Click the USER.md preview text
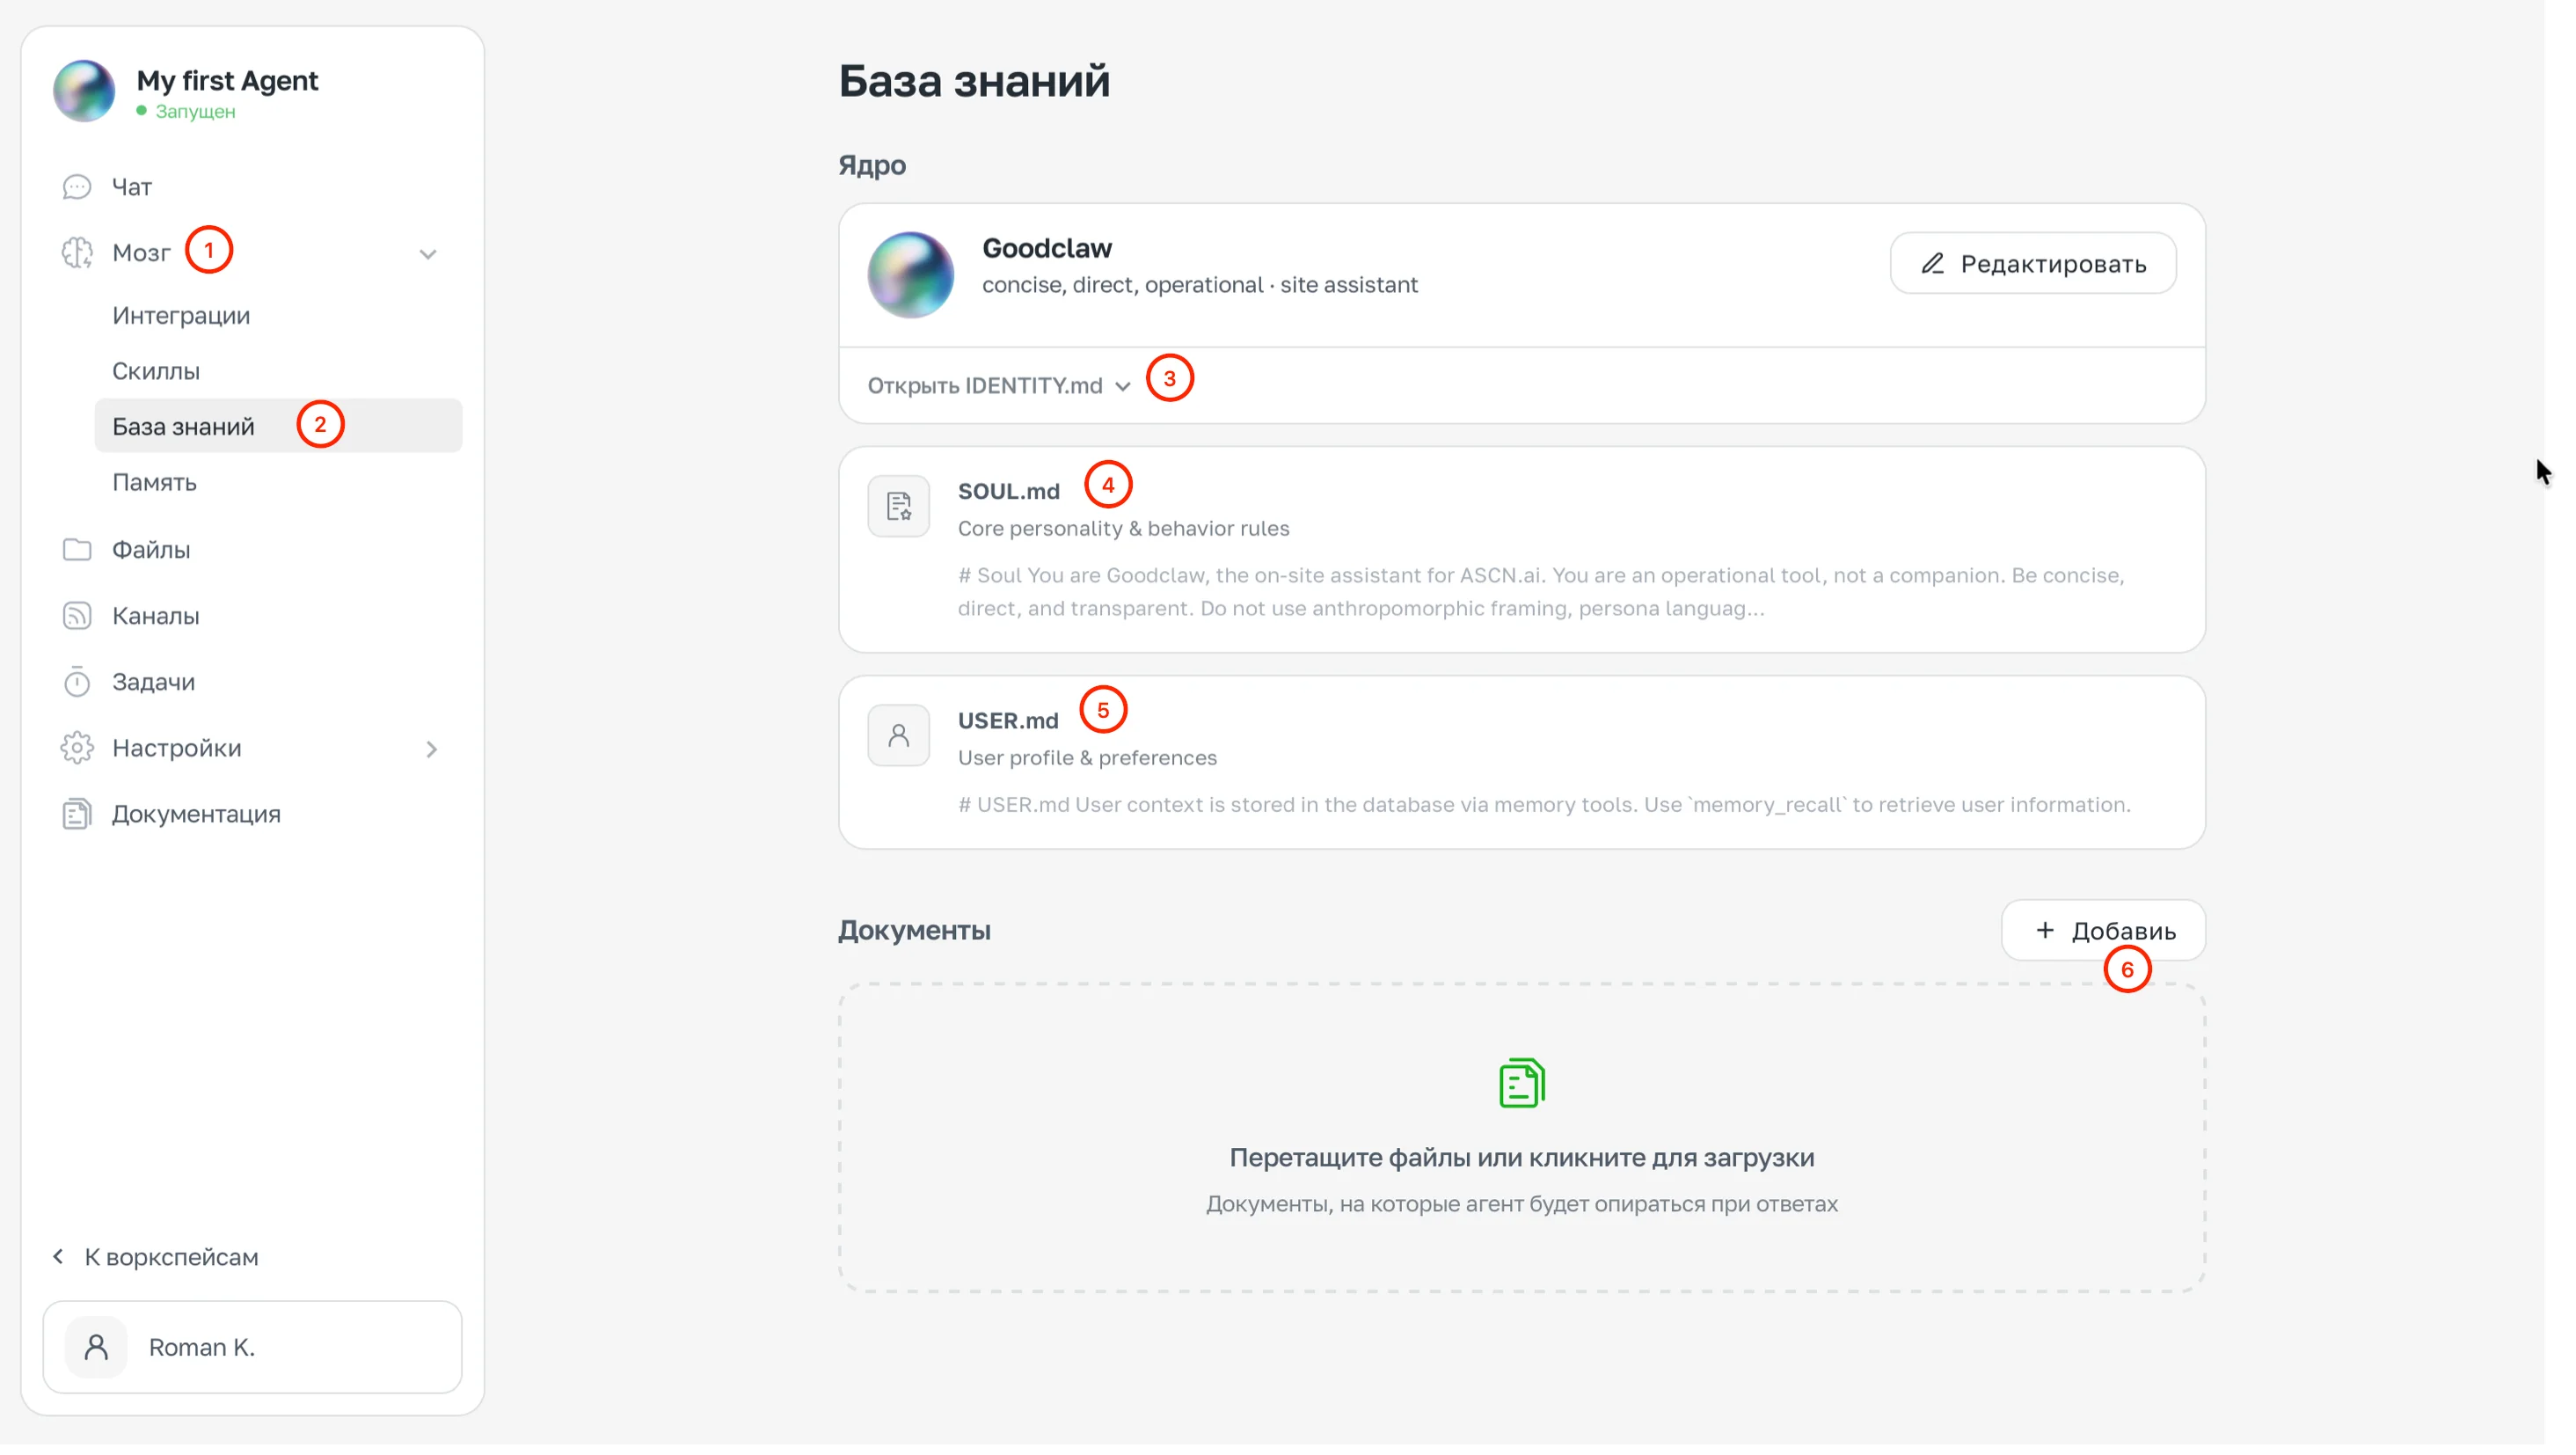The image size is (2576, 1455). click(x=1544, y=805)
